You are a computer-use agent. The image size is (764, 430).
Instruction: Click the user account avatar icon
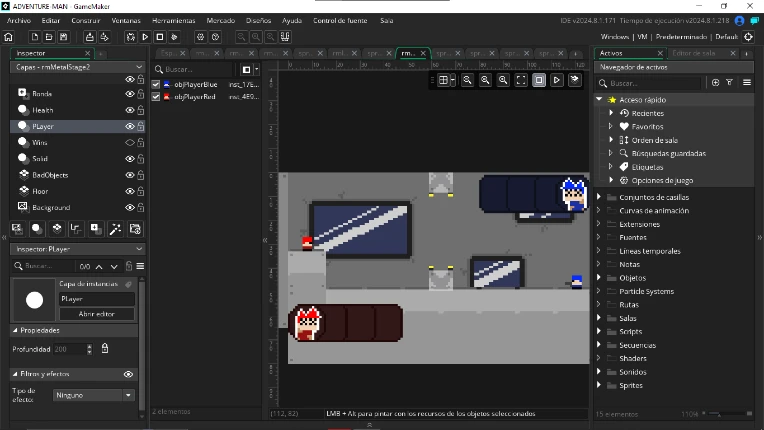740,20
